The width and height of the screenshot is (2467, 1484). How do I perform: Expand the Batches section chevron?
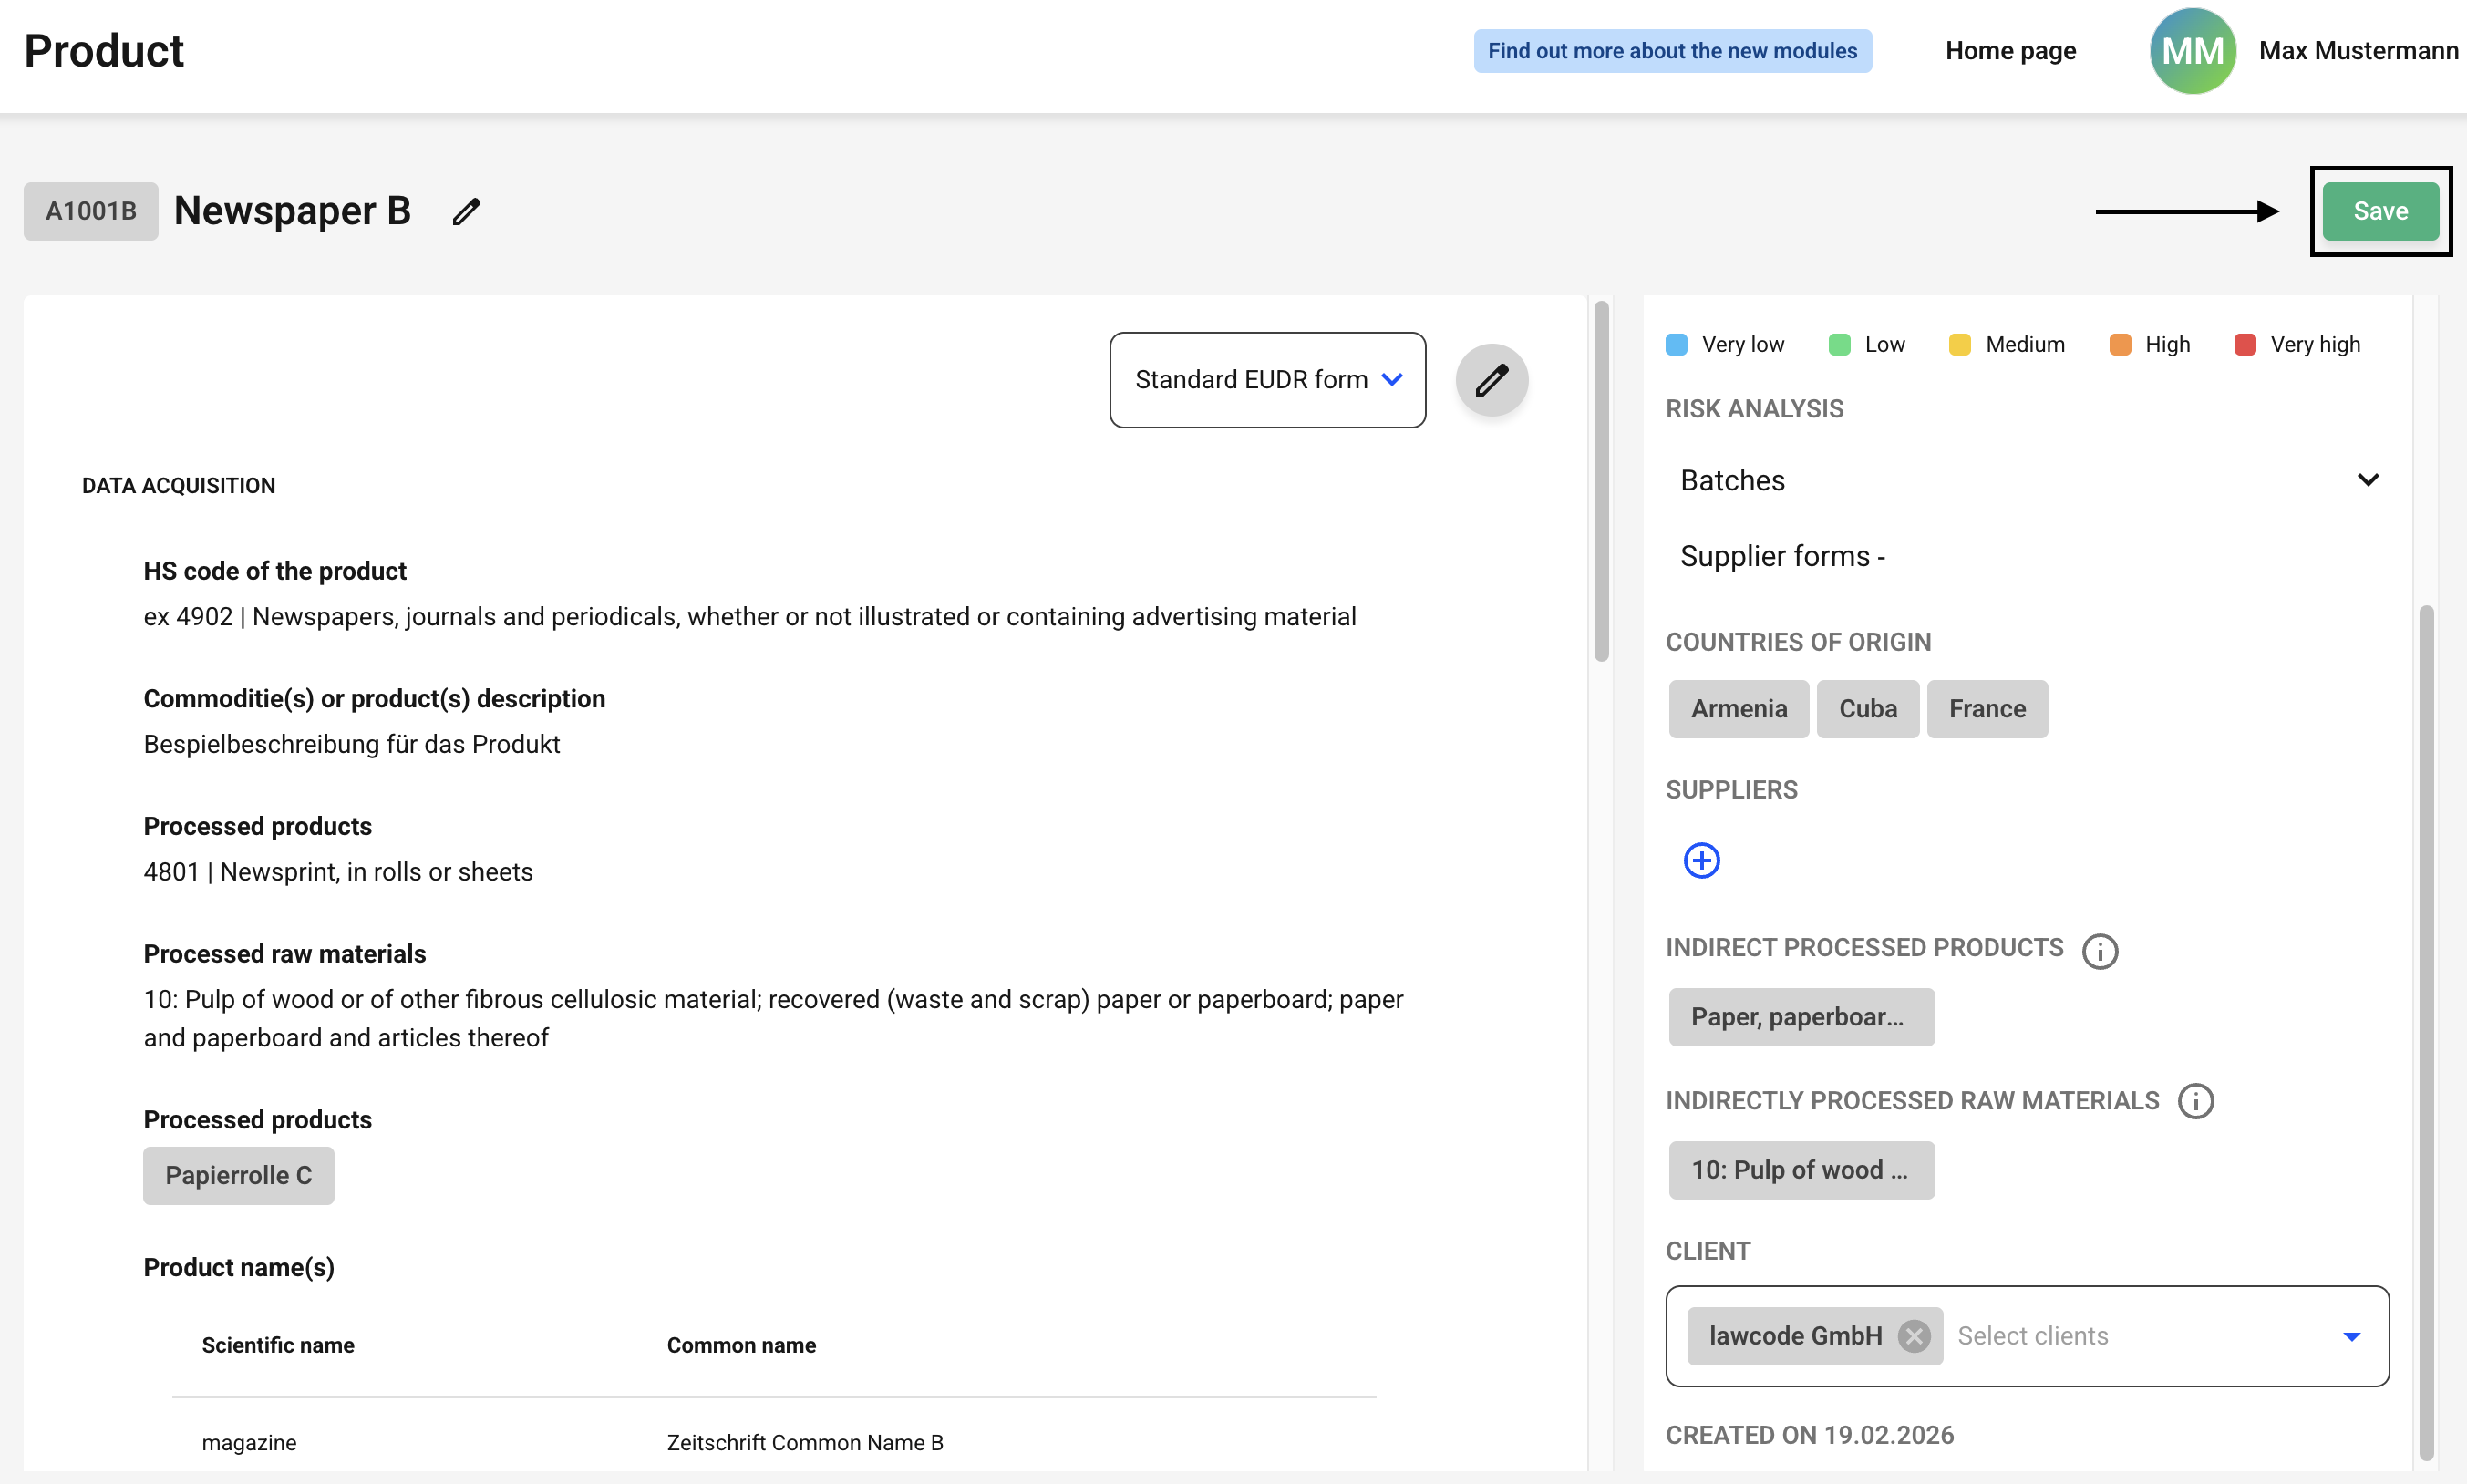pos(2367,480)
